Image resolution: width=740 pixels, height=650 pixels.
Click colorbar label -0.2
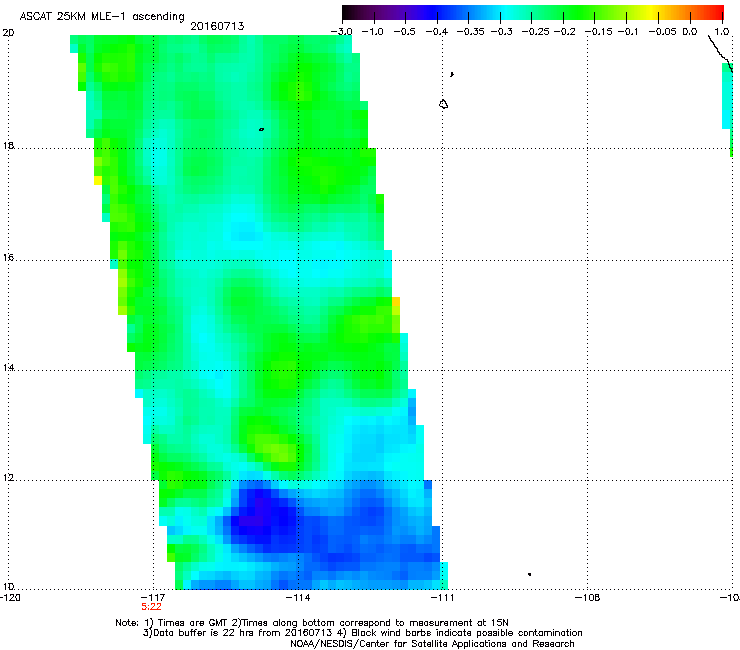[x=564, y=32]
